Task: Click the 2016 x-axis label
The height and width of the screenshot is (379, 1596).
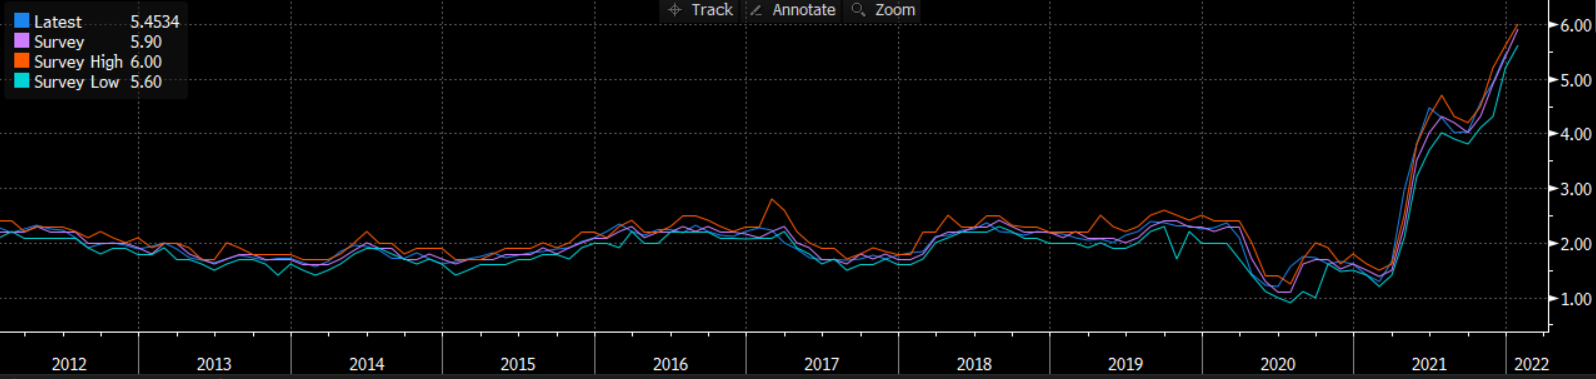Action: pyautogui.click(x=670, y=364)
